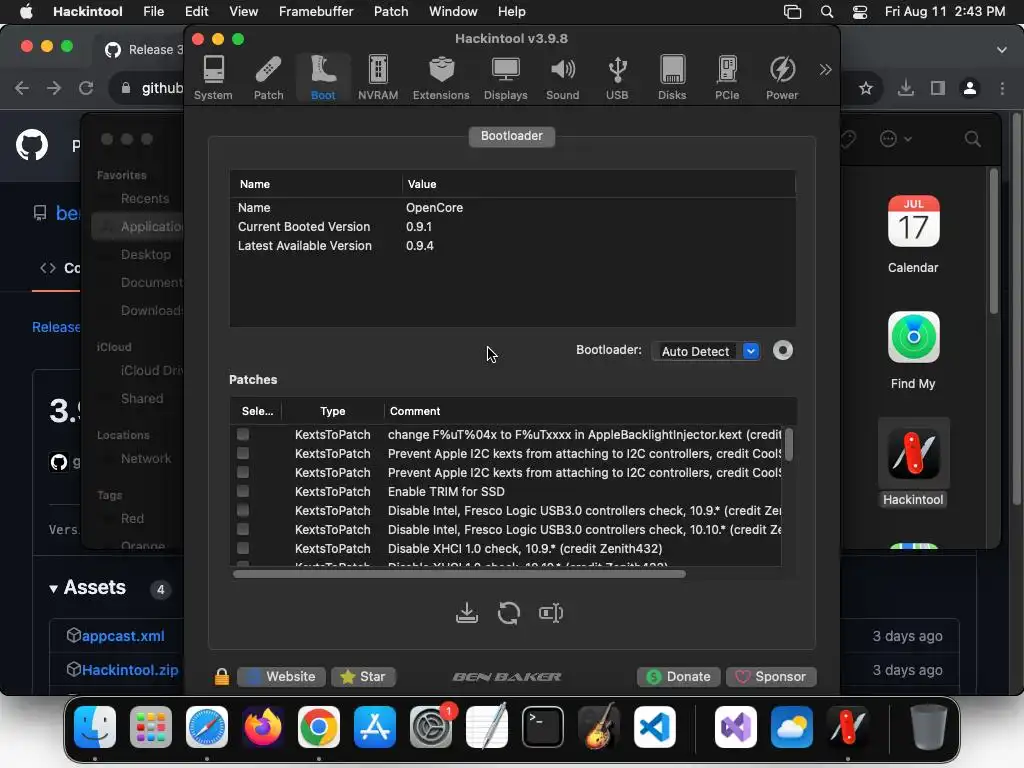Select the Current Booted Version row

coord(512,227)
